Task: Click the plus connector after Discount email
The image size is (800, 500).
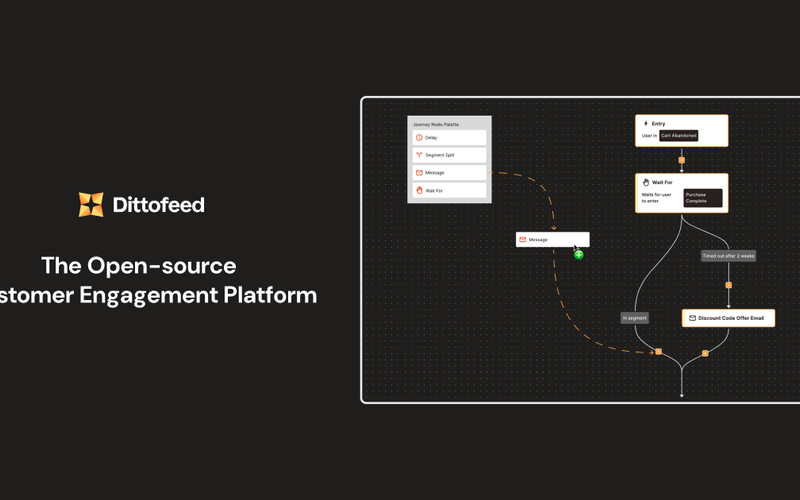Action: pos(705,353)
